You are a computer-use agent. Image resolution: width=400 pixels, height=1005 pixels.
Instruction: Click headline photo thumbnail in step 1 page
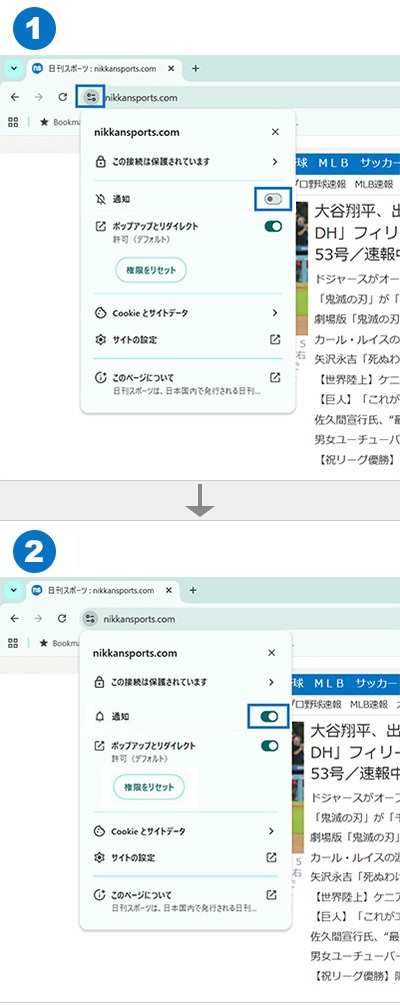pyautogui.click(x=302, y=269)
